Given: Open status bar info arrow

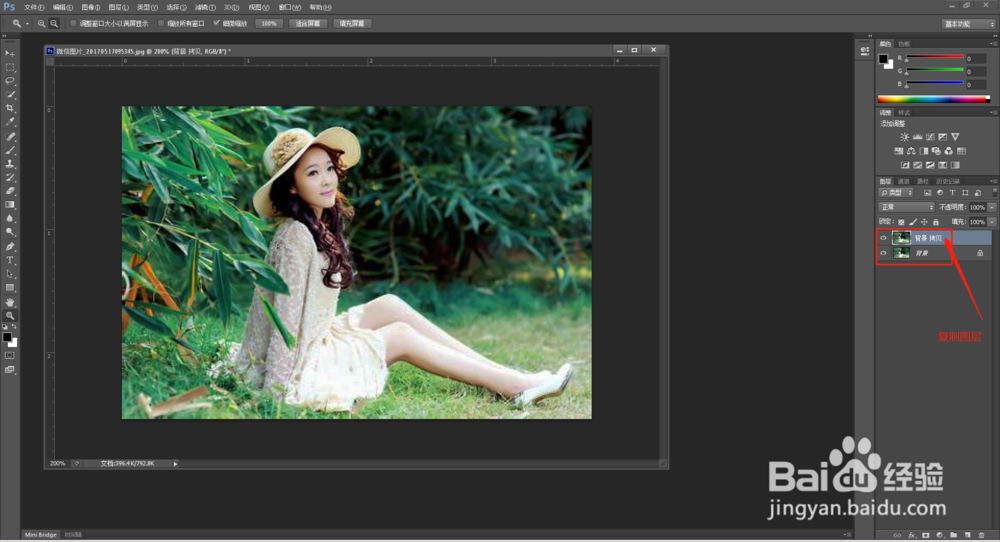Looking at the screenshot, I should [x=175, y=464].
